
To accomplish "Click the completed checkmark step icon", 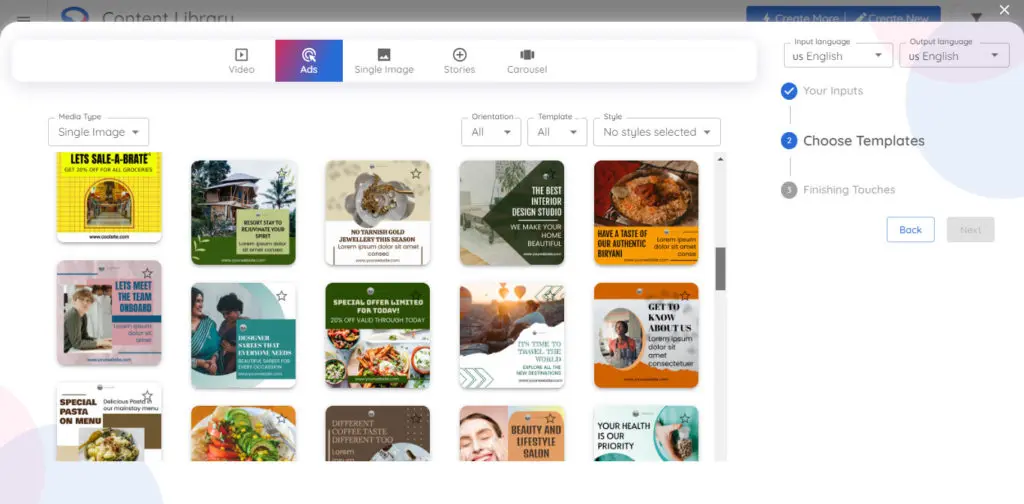I will 789,91.
